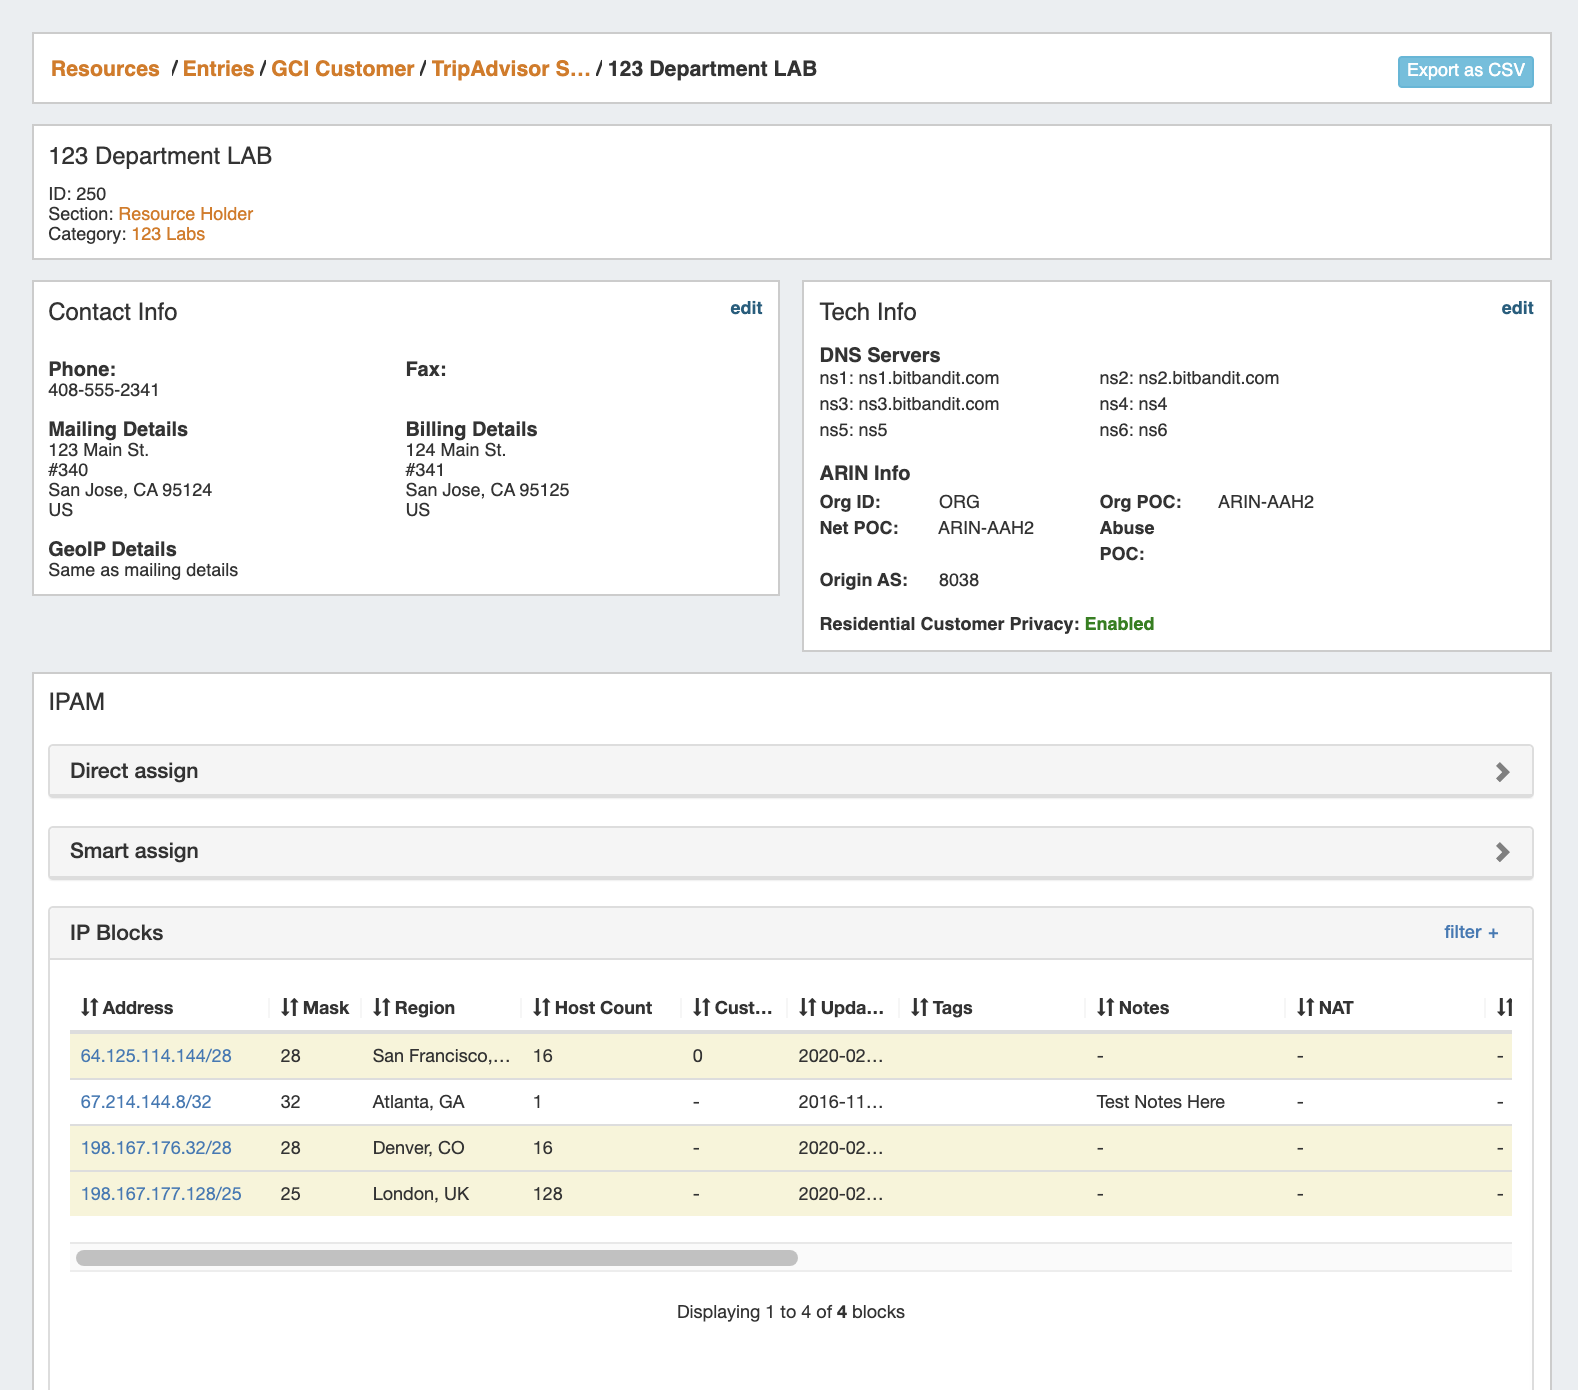1578x1390 pixels.
Task: Click the sort arrows next to Mask
Action: [x=289, y=1008]
